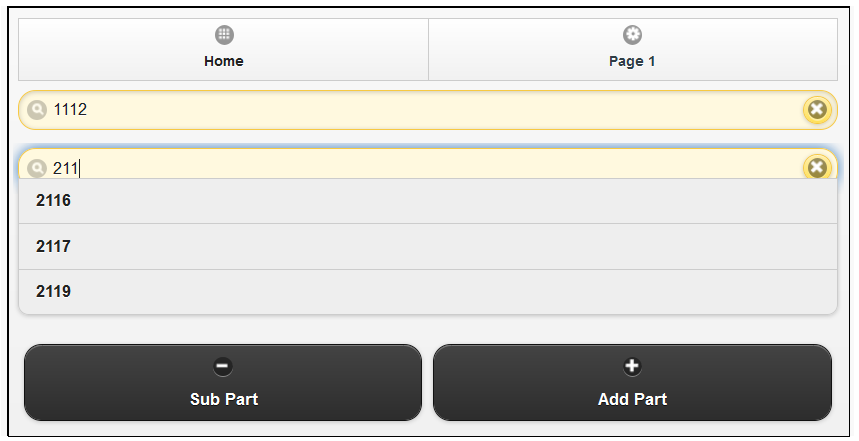859x441 pixels.
Task: Clear the 1112 search field
Action: [817, 110]
